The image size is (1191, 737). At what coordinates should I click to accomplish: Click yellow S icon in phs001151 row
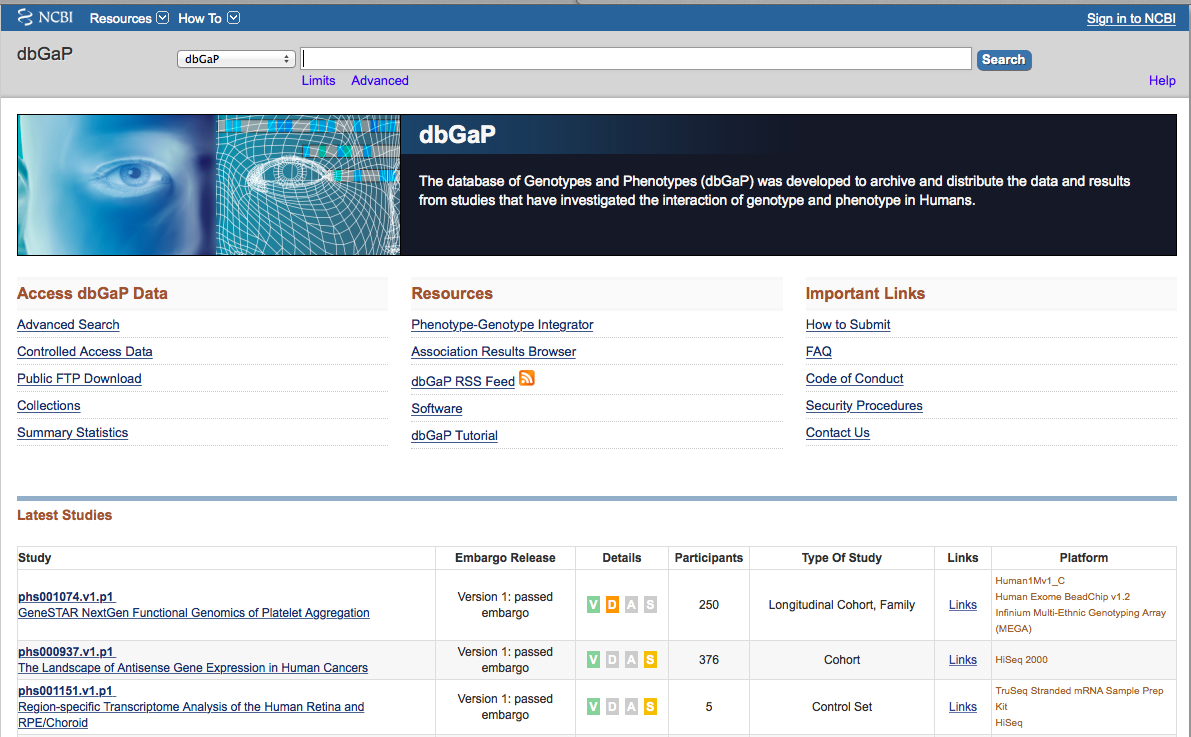pos(650,707)
